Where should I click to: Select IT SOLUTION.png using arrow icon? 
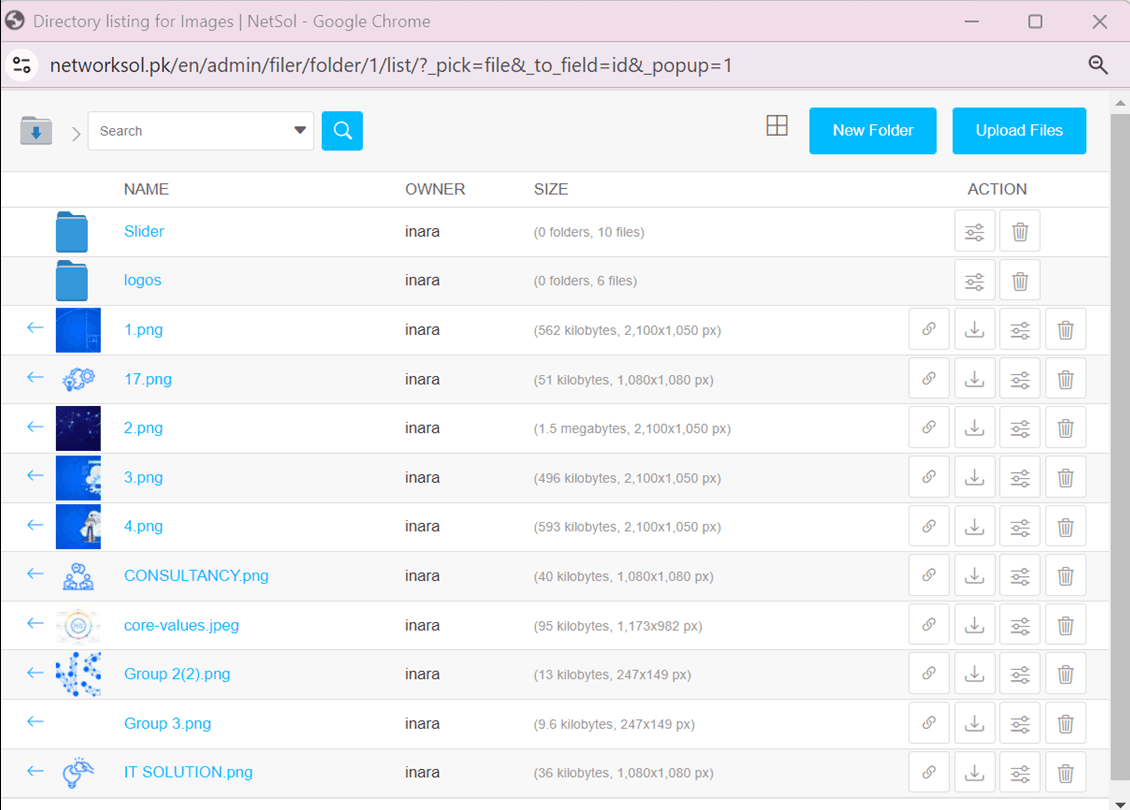(x=35, y=770)
